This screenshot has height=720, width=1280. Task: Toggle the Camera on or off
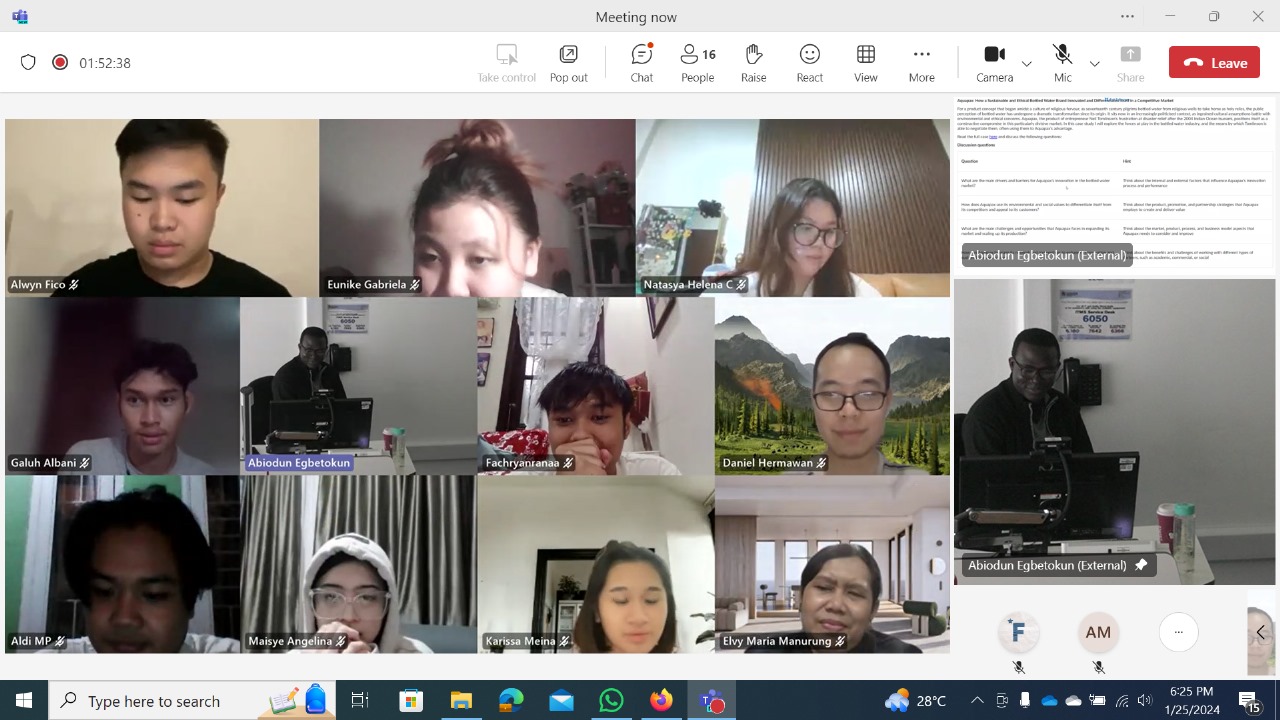coord(994,62)
